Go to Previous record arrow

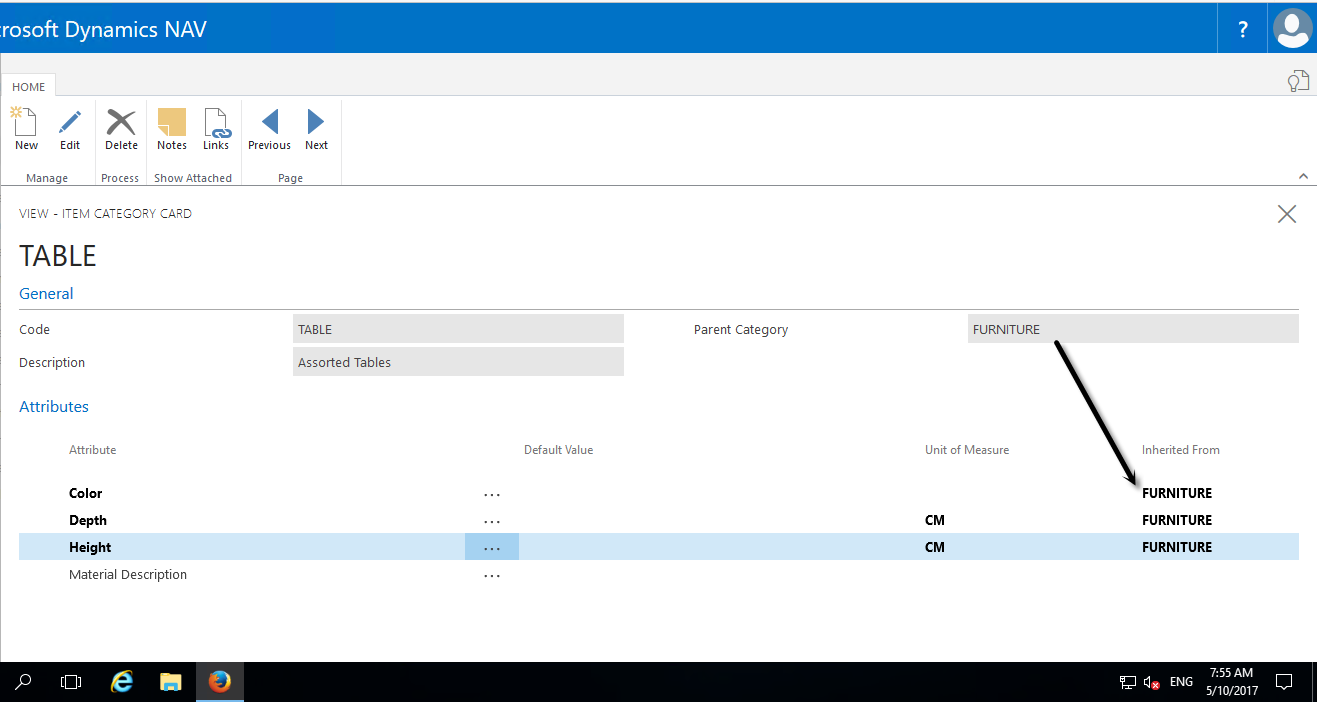[x=269, y=123]
